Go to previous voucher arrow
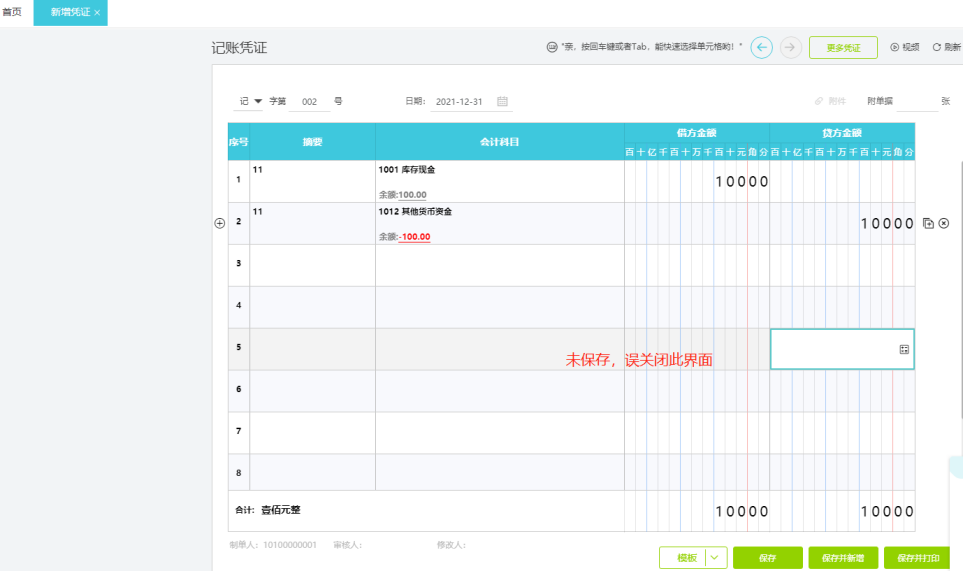Image resolution: width=964 pixels, height=572 pixels. pos(761,47)
